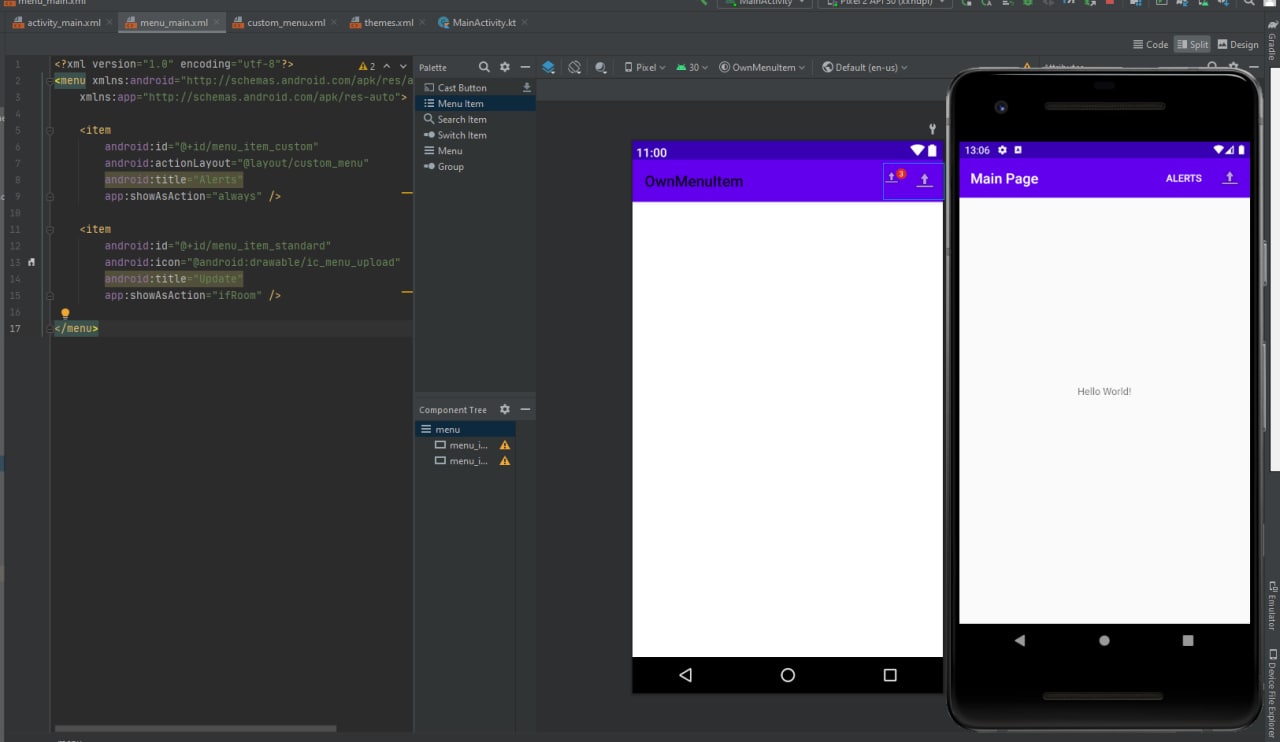Tap the emulator Recents navigation button

(x=1188, y=640)
